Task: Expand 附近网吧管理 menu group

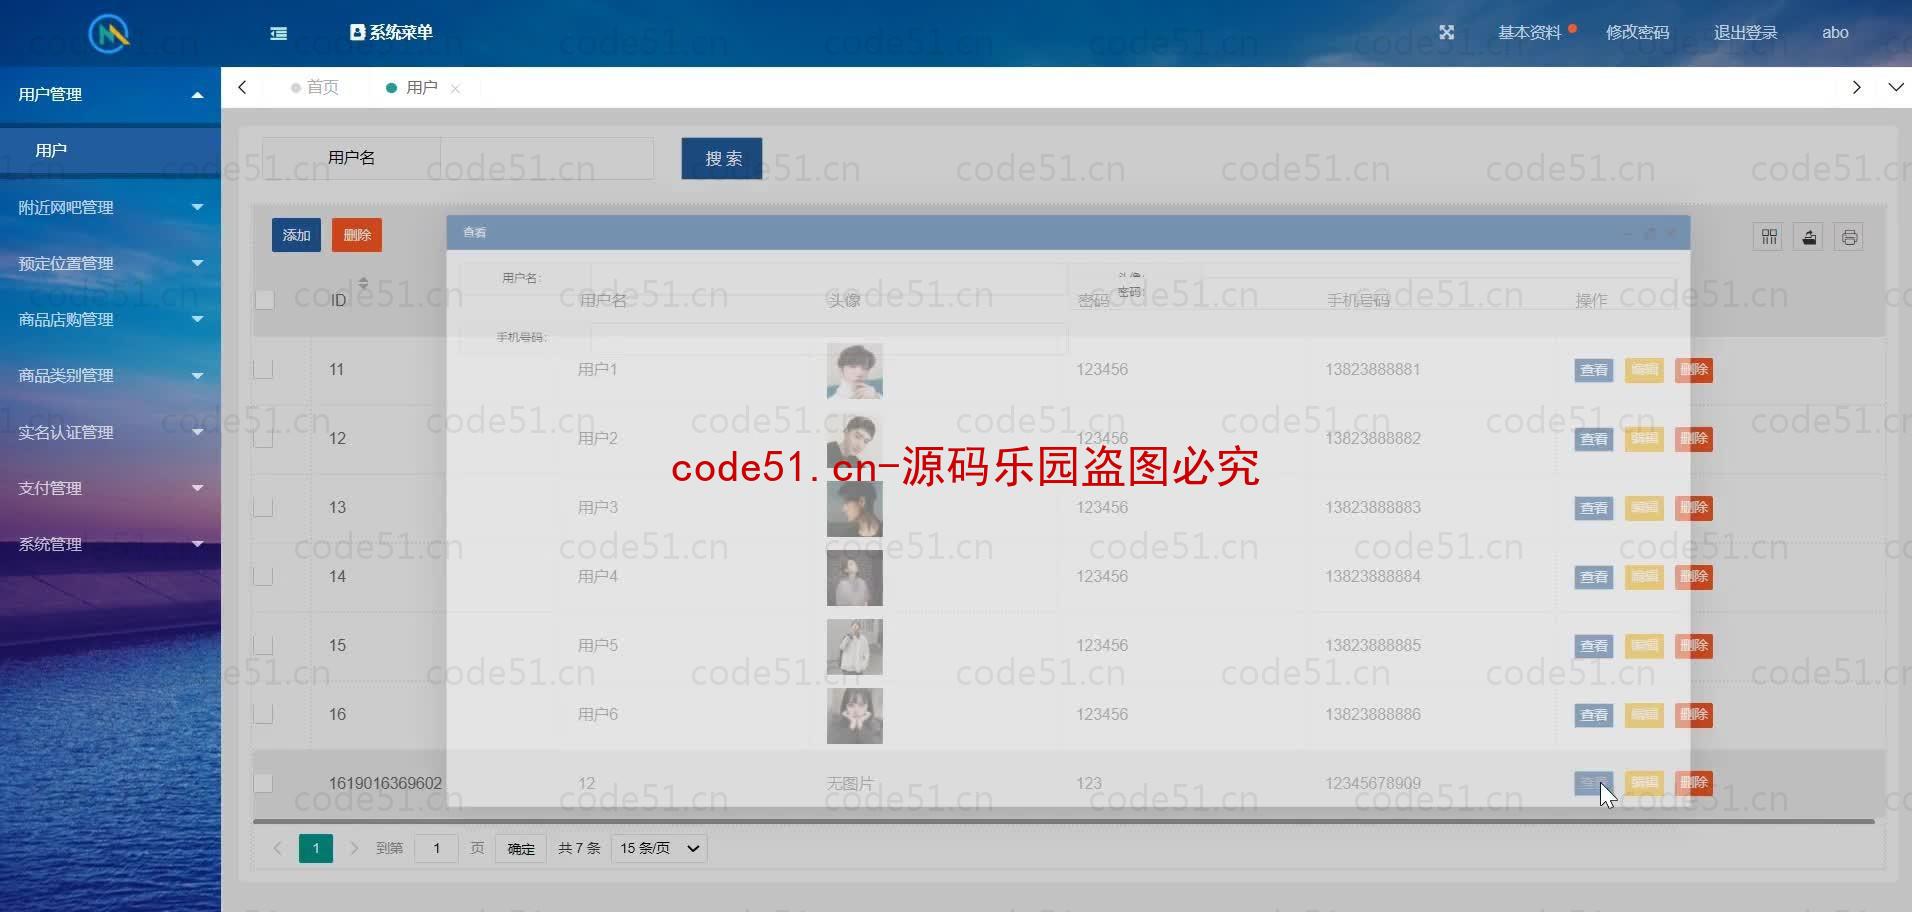Action: pos(110,207)
